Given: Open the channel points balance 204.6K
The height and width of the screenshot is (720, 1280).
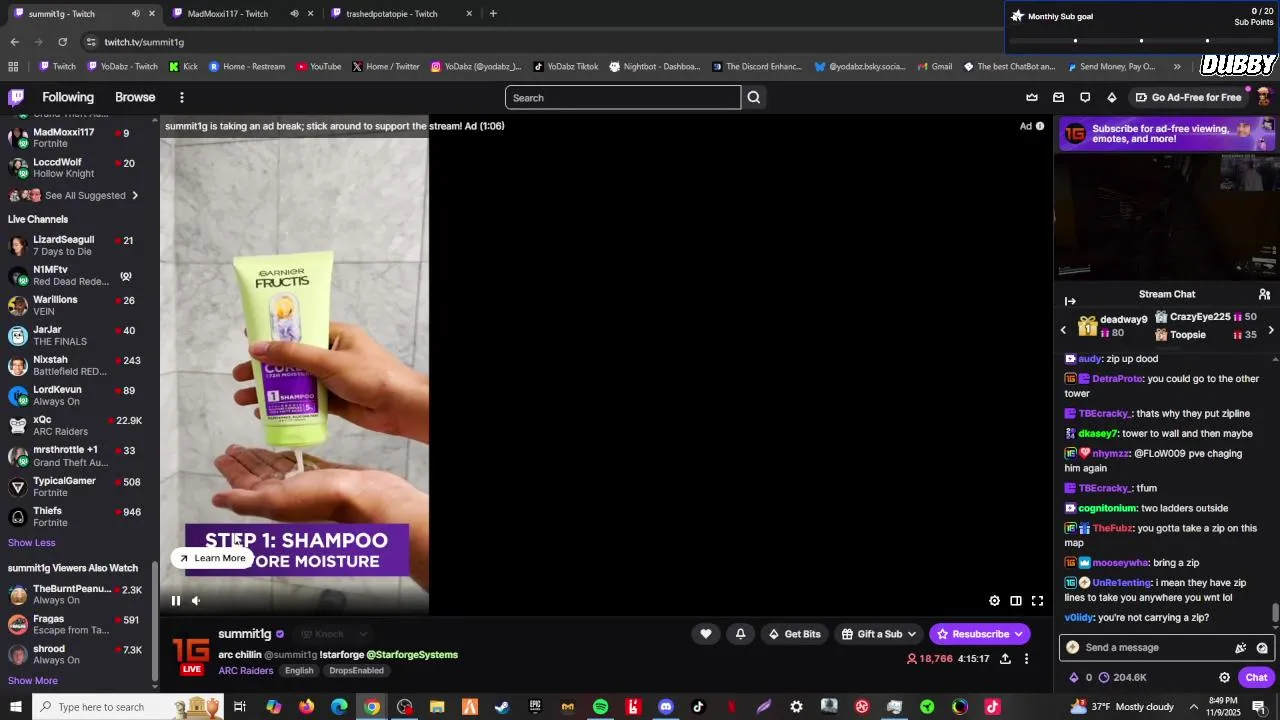Looking at the screenshot, I should pos(1121,677).
